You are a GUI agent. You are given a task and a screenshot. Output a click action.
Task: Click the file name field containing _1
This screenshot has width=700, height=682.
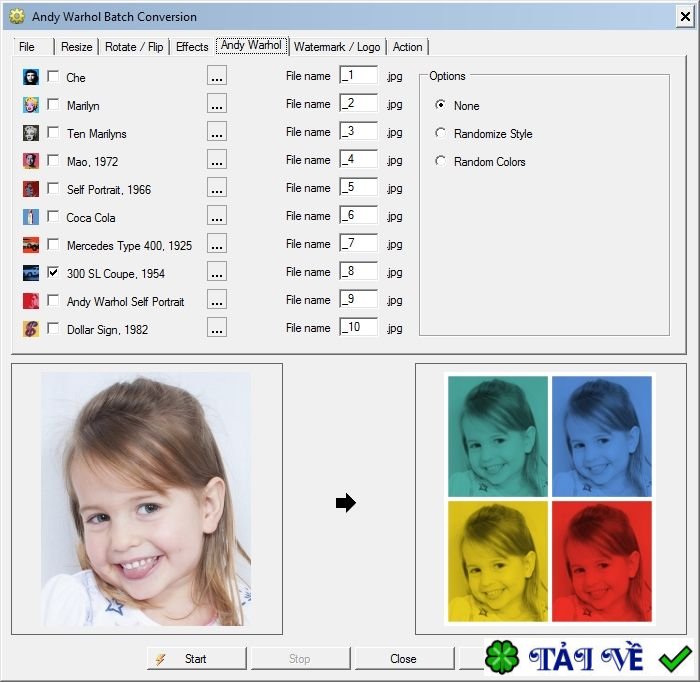(x=358, y=75)
